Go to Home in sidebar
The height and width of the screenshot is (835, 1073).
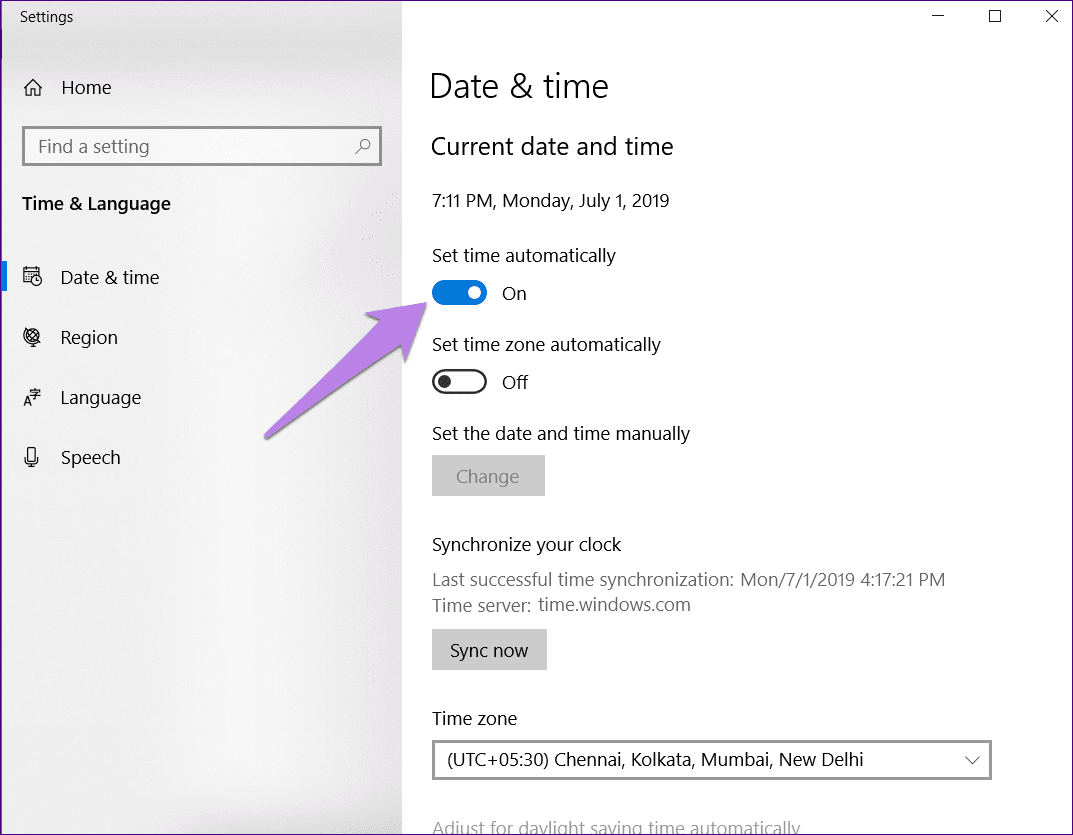point(86,88)
